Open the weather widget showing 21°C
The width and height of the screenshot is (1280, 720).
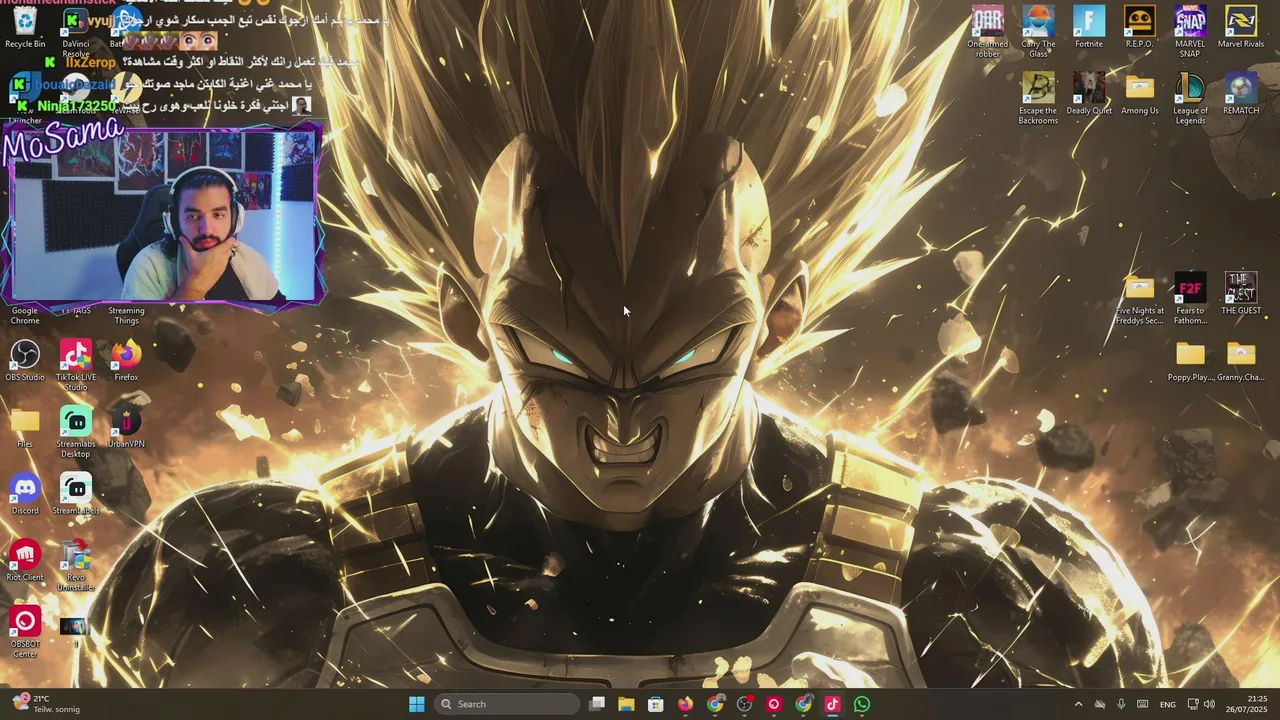[x=44, y=704]
